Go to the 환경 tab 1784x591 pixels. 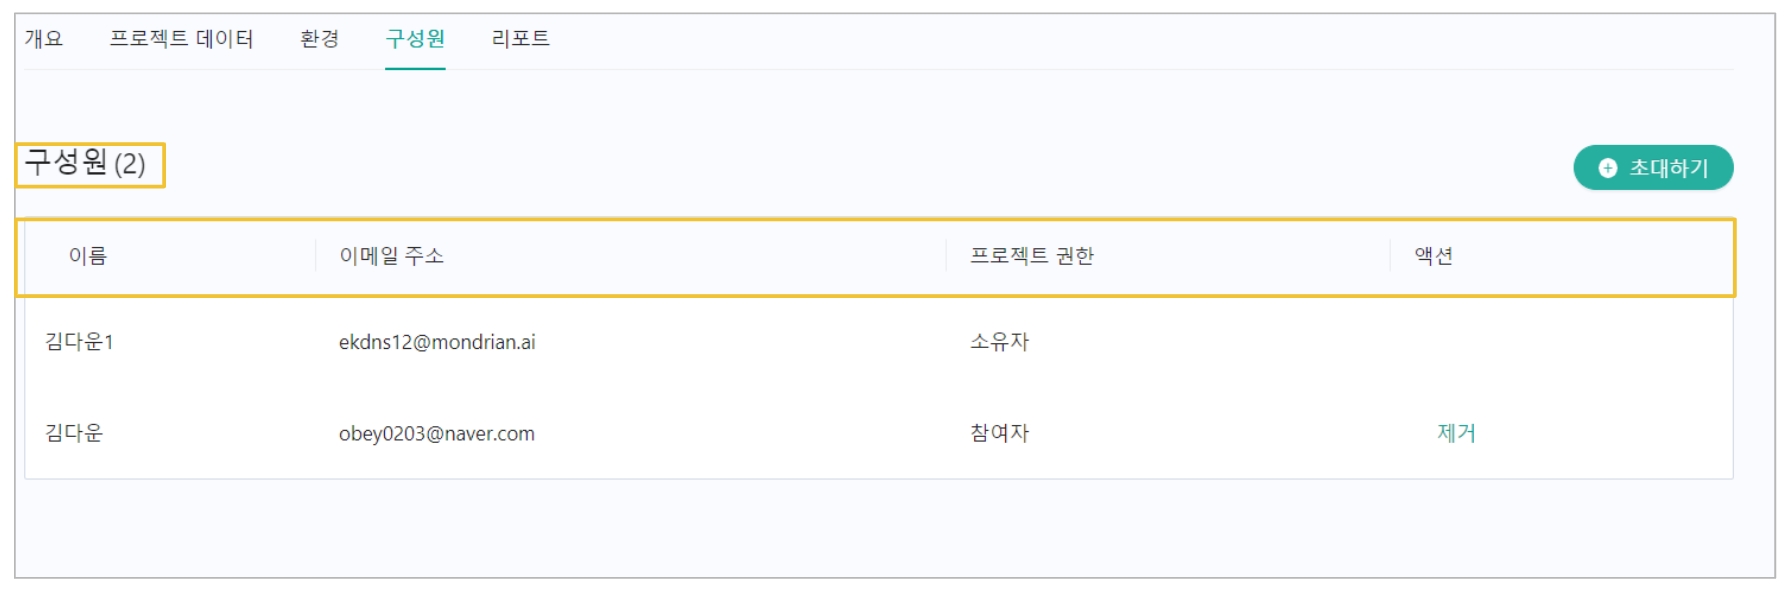(x=319, y=39)
